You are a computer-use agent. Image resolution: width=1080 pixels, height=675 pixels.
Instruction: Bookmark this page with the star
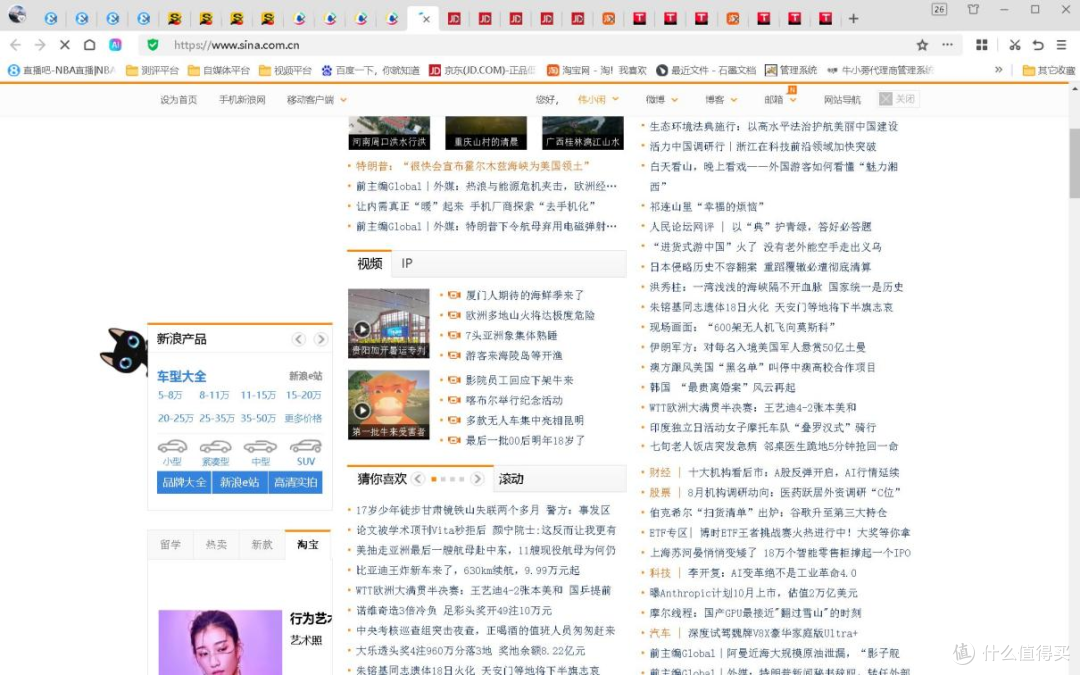[x=922, y=45]
